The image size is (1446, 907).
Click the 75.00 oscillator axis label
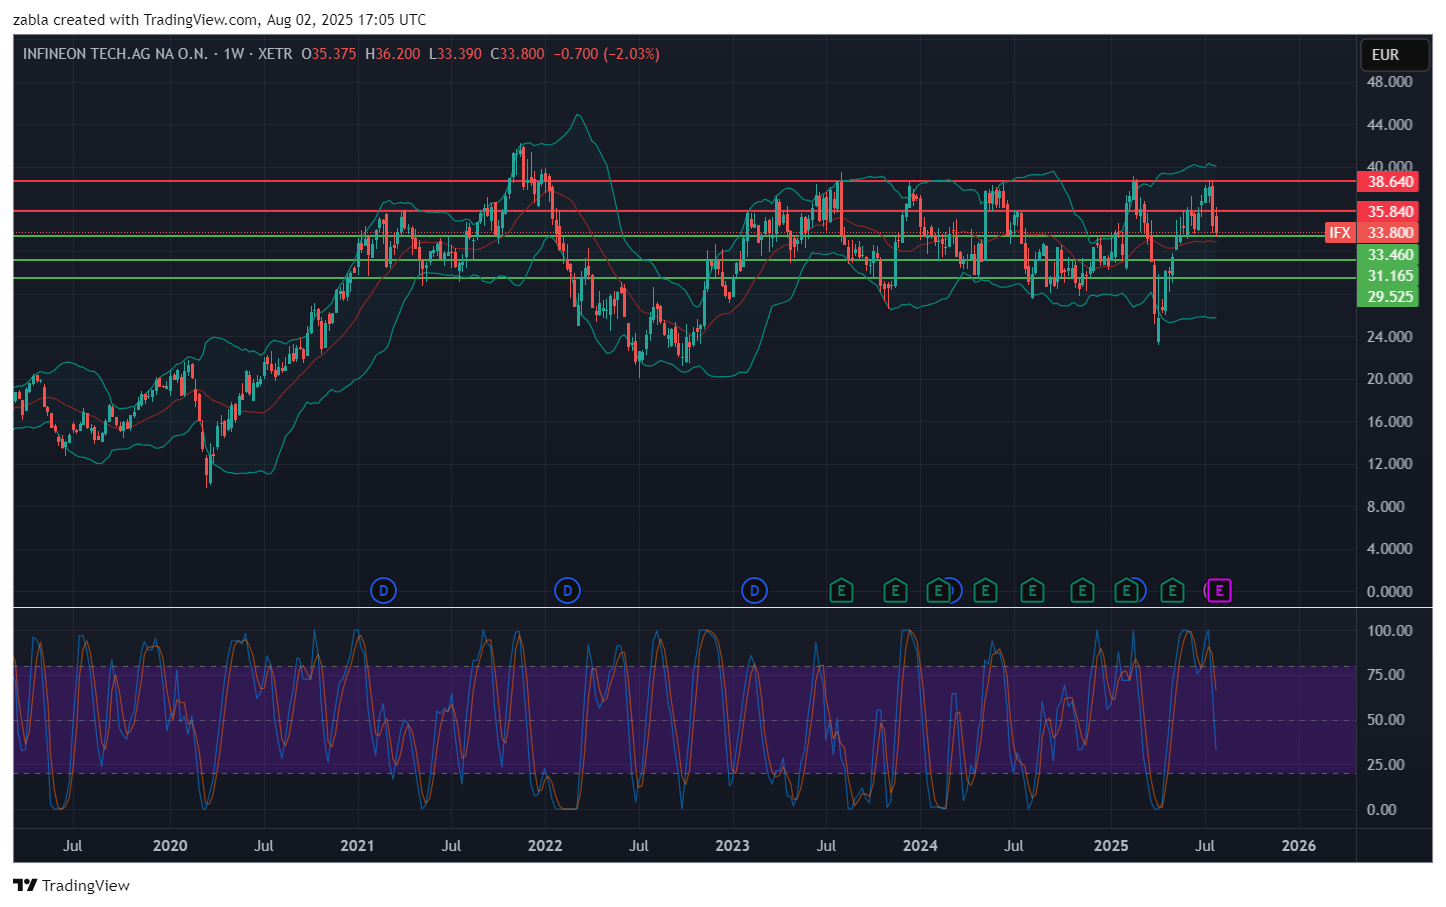[1385, 675]
